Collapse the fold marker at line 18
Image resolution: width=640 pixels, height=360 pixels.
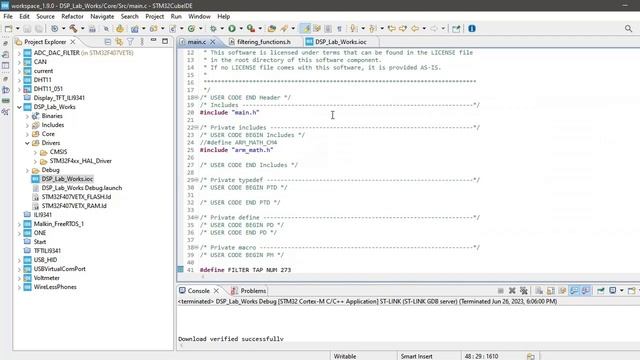click(x=196, y=98)
